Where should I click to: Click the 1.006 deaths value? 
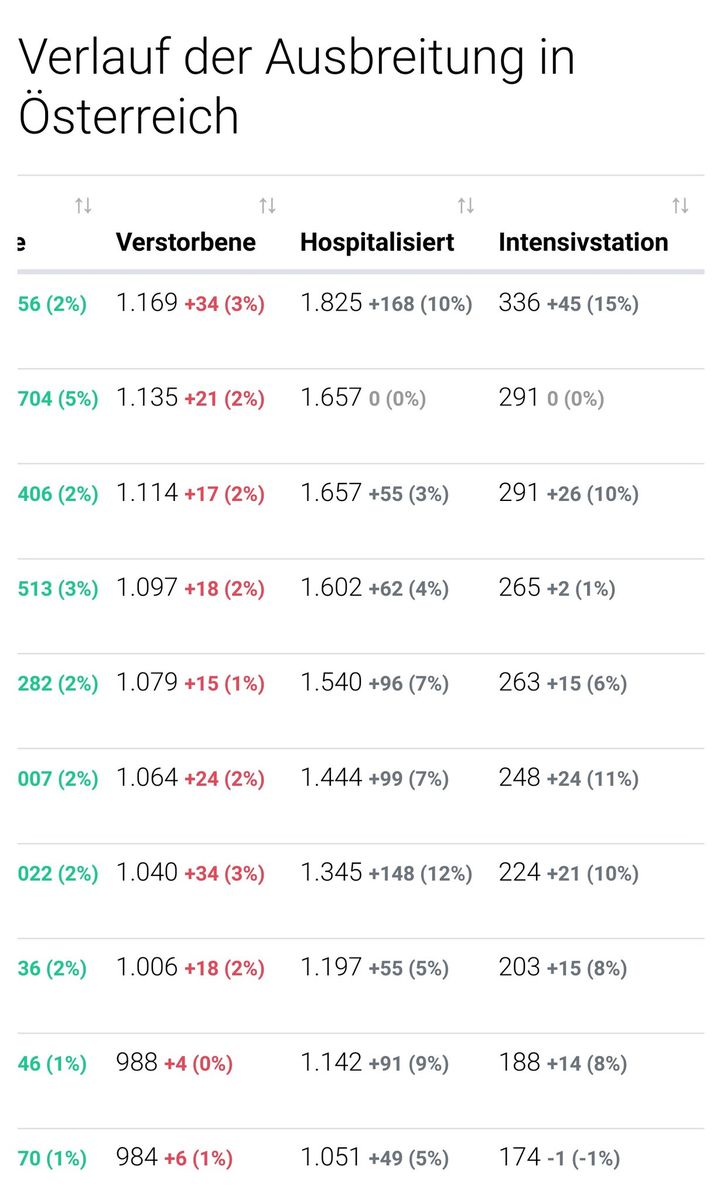147,968
